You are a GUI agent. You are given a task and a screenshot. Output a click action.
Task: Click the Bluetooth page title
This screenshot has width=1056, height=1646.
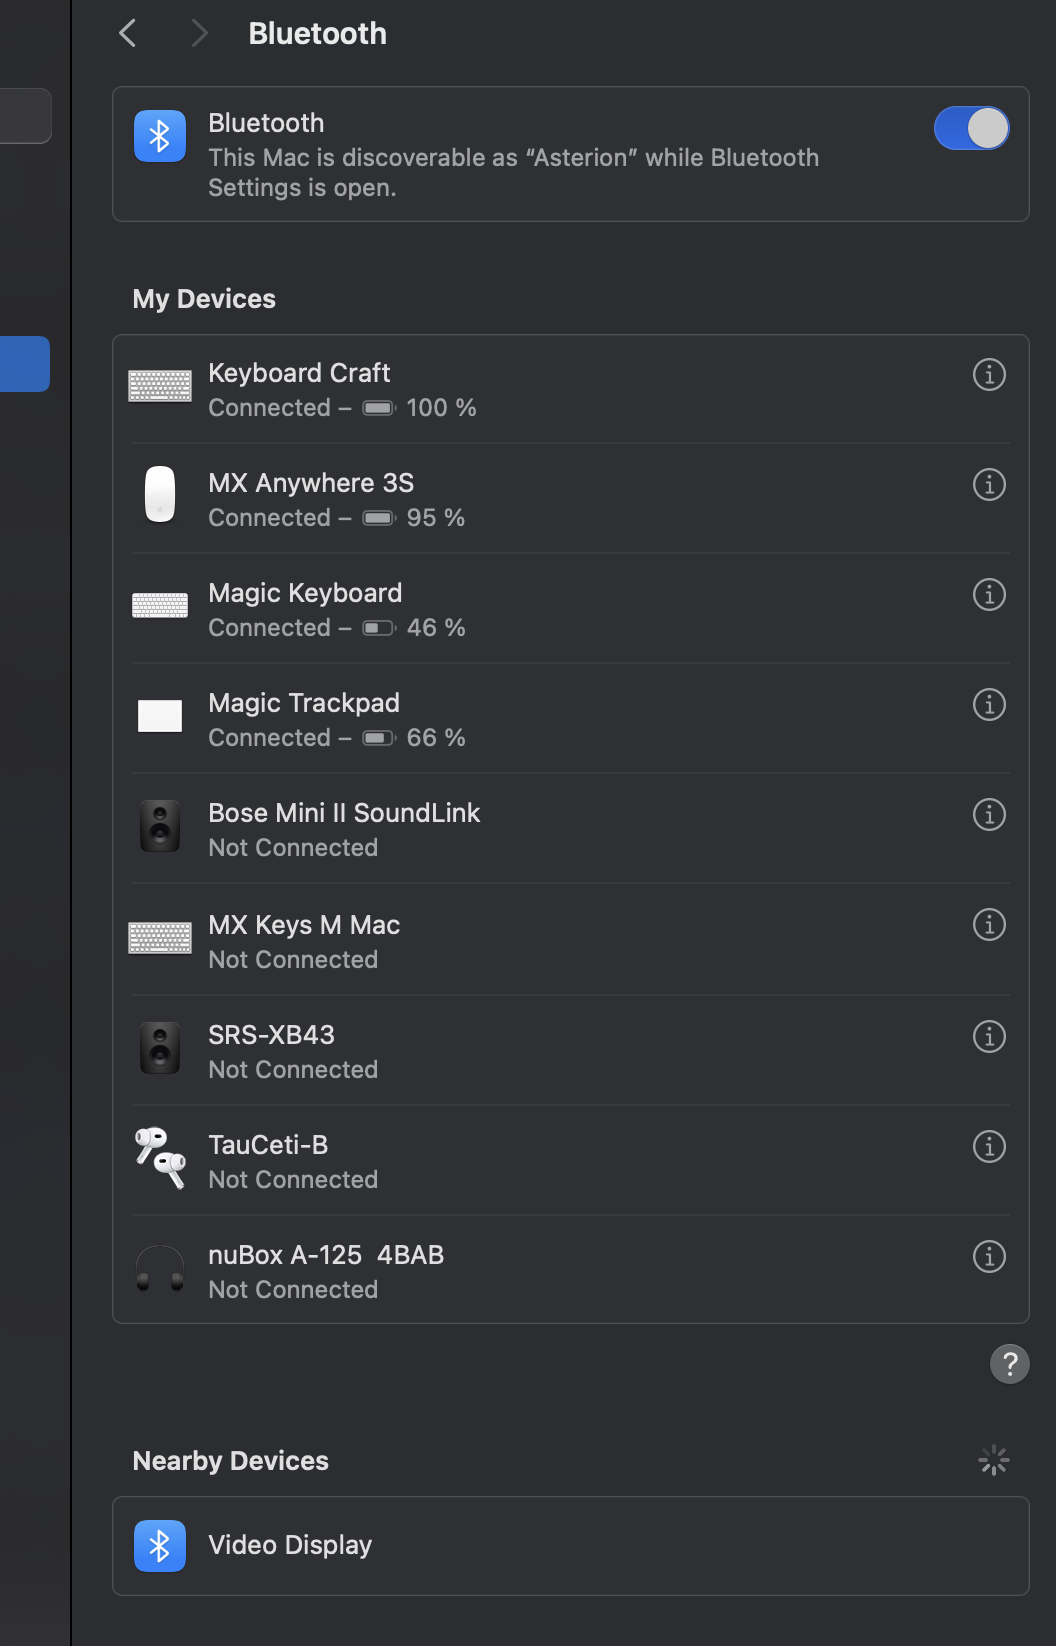click(317, 33)
